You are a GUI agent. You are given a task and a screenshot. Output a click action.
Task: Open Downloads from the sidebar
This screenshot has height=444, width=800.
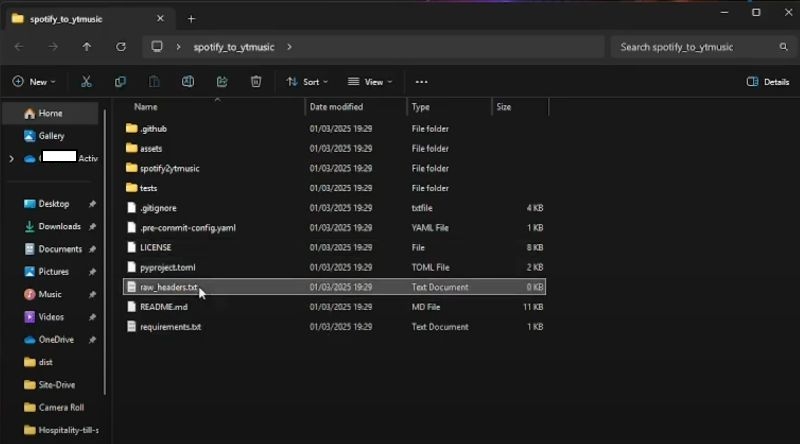(59, 226)
